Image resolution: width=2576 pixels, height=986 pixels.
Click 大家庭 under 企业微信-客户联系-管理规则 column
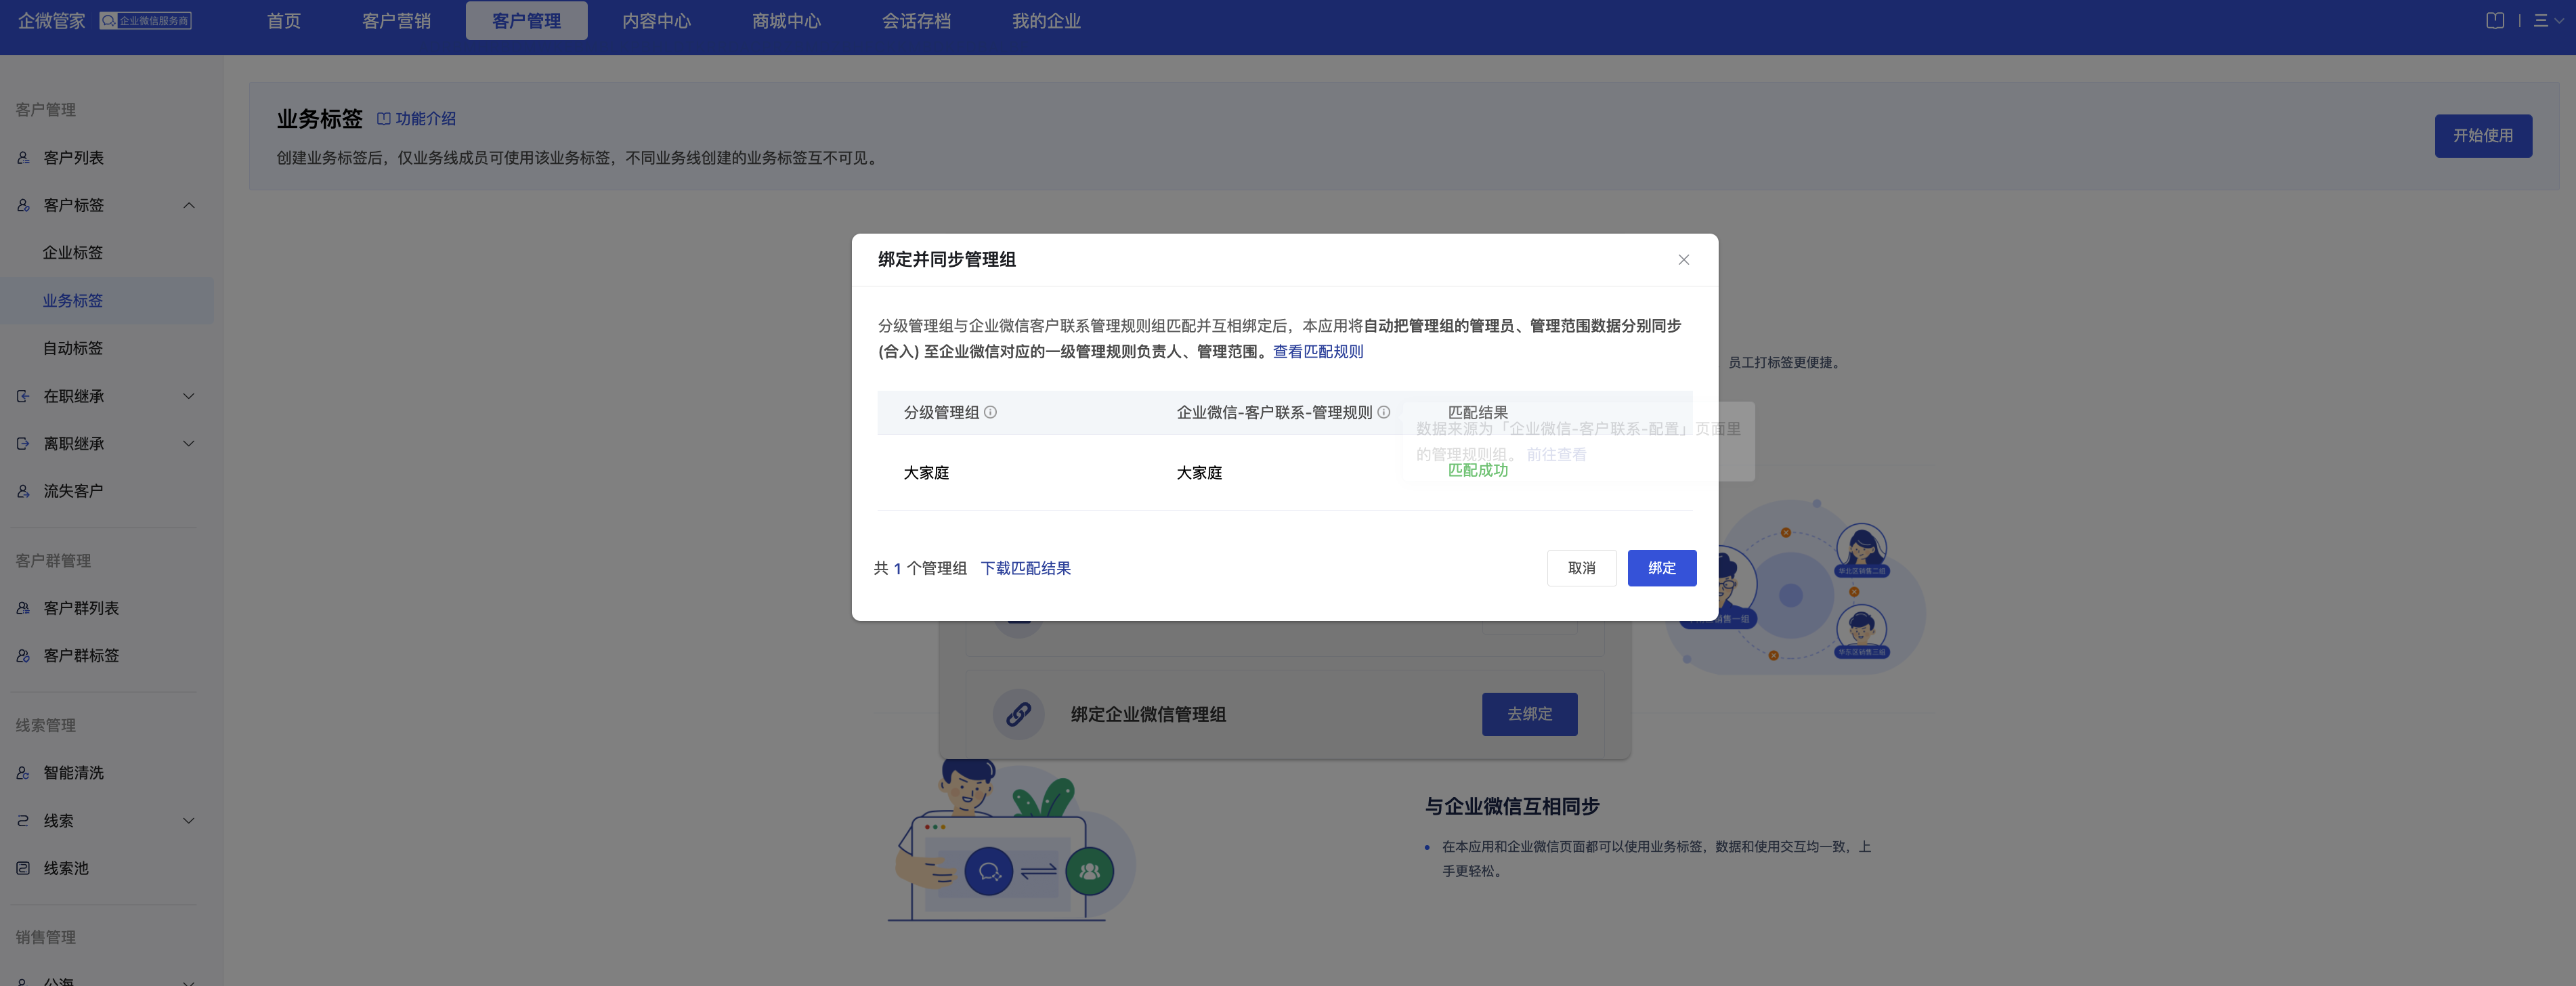click(1199, 473)
